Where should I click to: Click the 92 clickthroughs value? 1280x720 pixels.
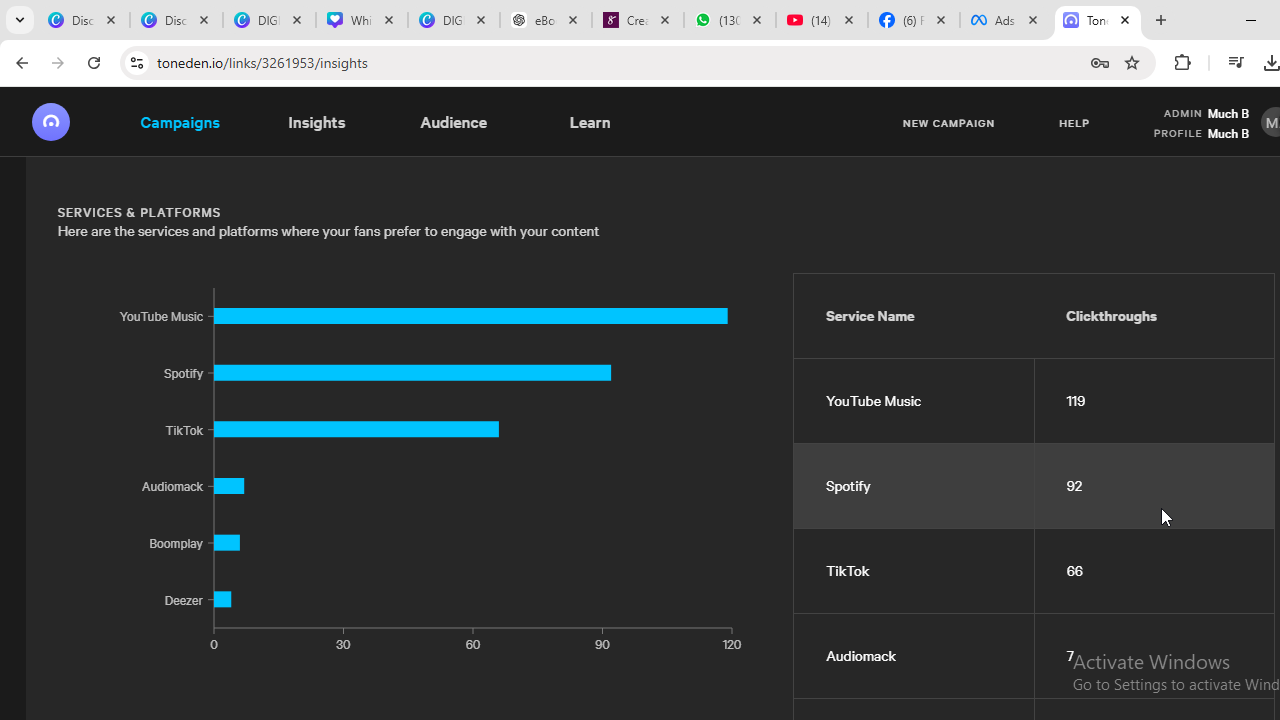pos(1074,486)
